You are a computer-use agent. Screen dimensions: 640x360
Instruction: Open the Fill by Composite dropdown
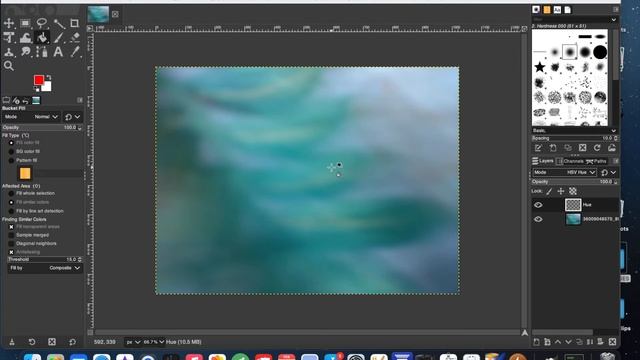(x=45, y=268)
